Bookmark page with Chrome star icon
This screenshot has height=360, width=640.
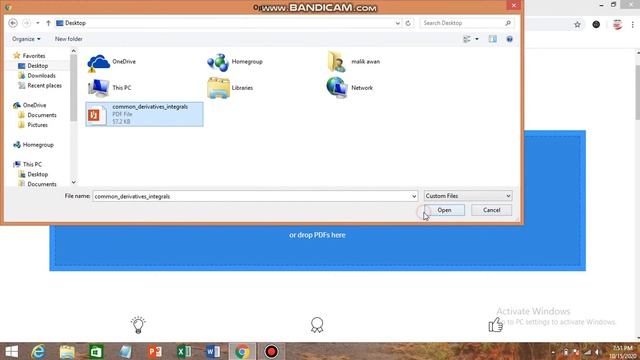tap(577, 25)
